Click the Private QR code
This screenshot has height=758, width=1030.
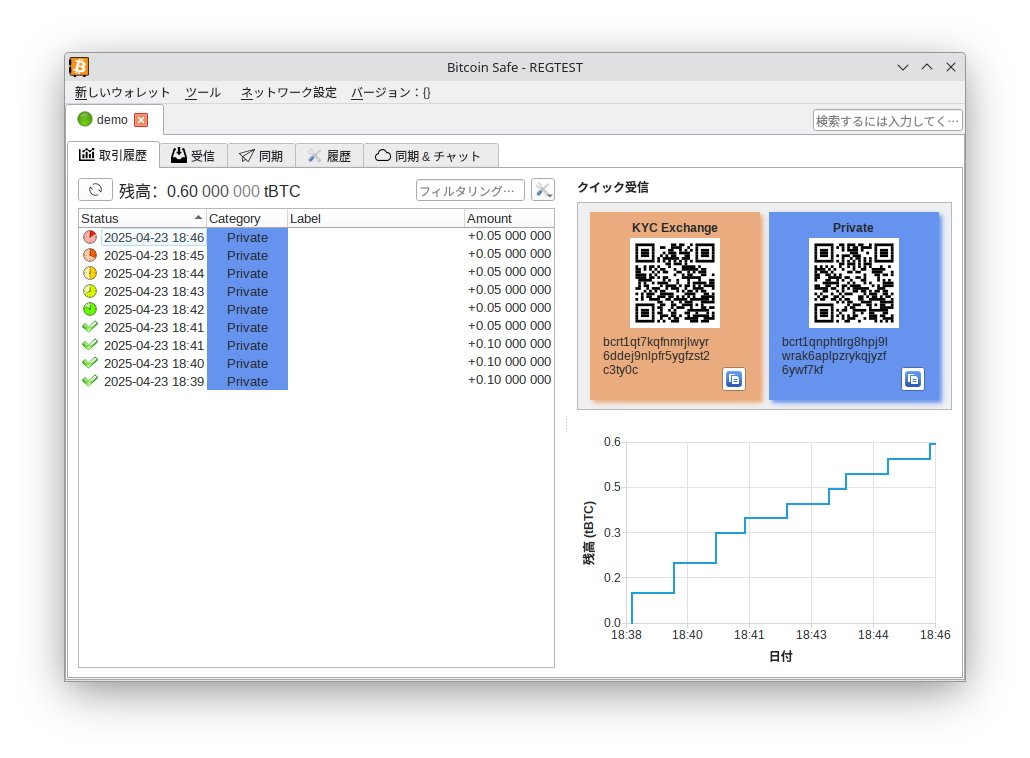(853, 283)
